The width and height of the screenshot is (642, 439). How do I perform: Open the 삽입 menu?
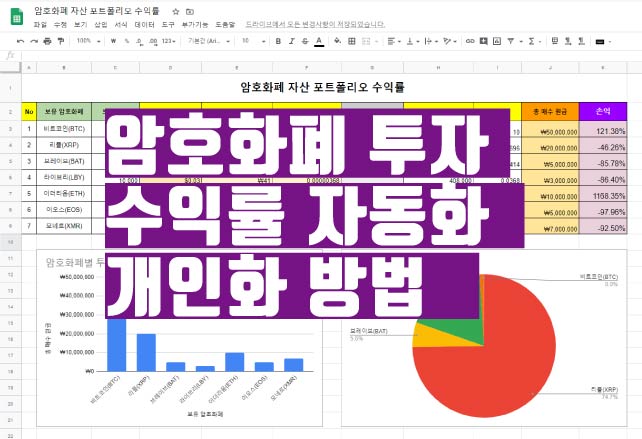pos(101,25)
